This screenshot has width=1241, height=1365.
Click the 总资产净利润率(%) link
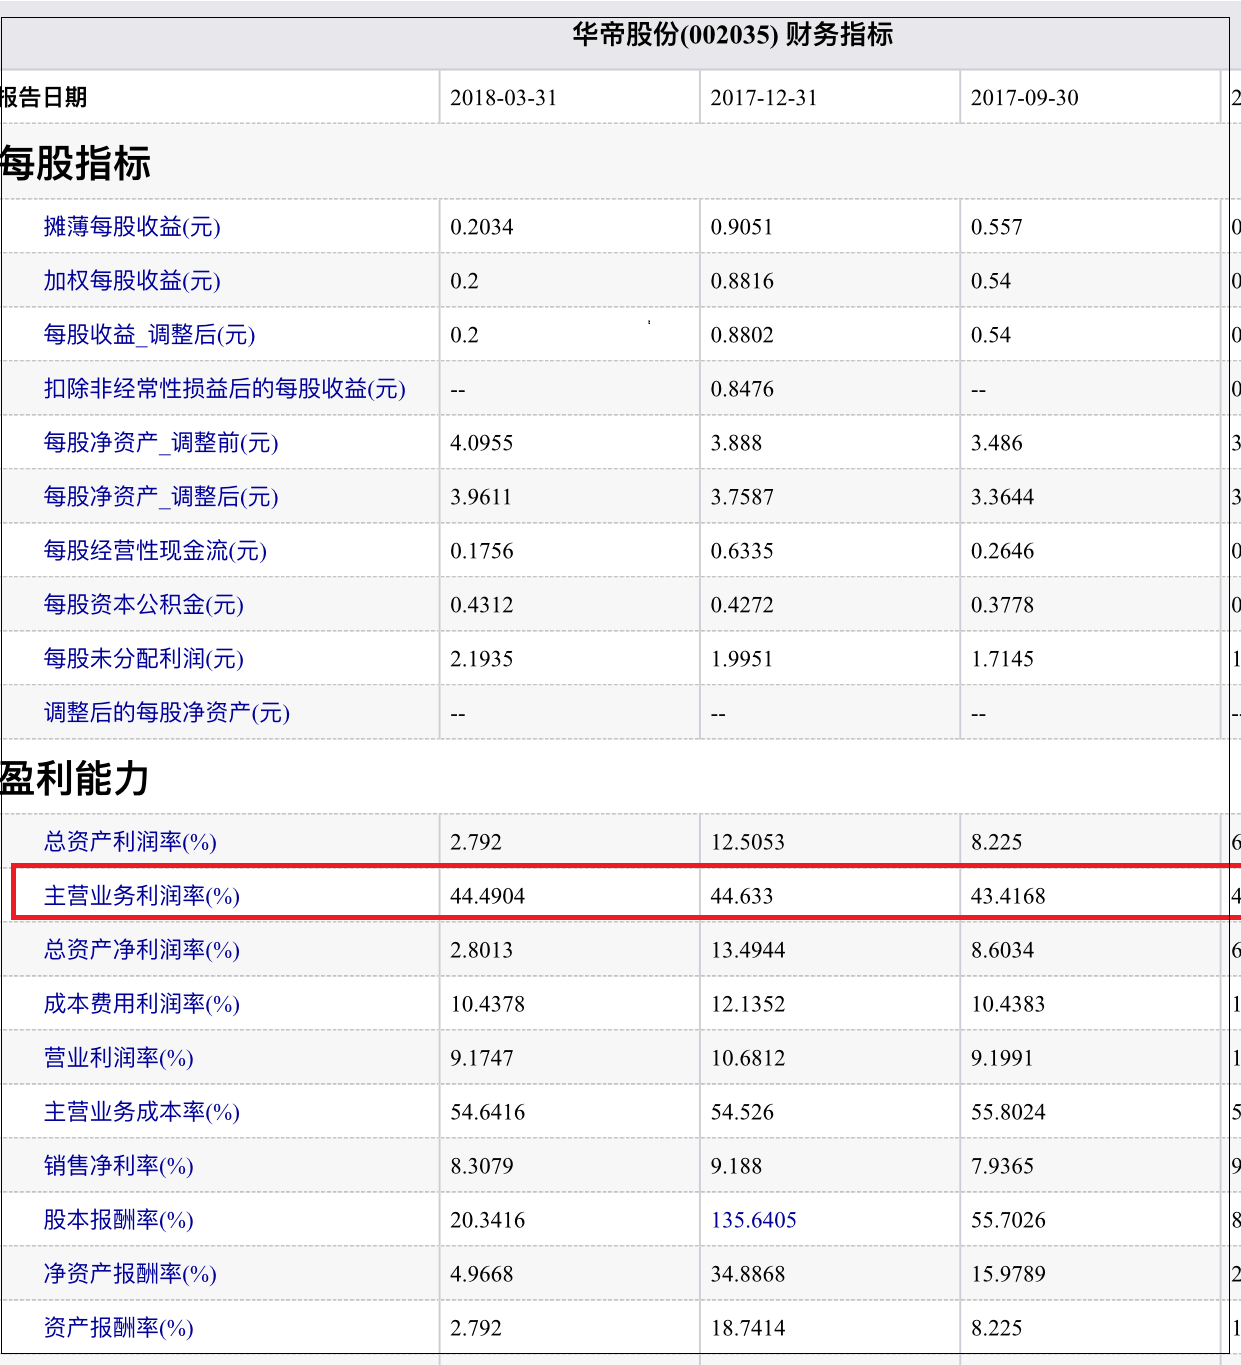point(141,950)
